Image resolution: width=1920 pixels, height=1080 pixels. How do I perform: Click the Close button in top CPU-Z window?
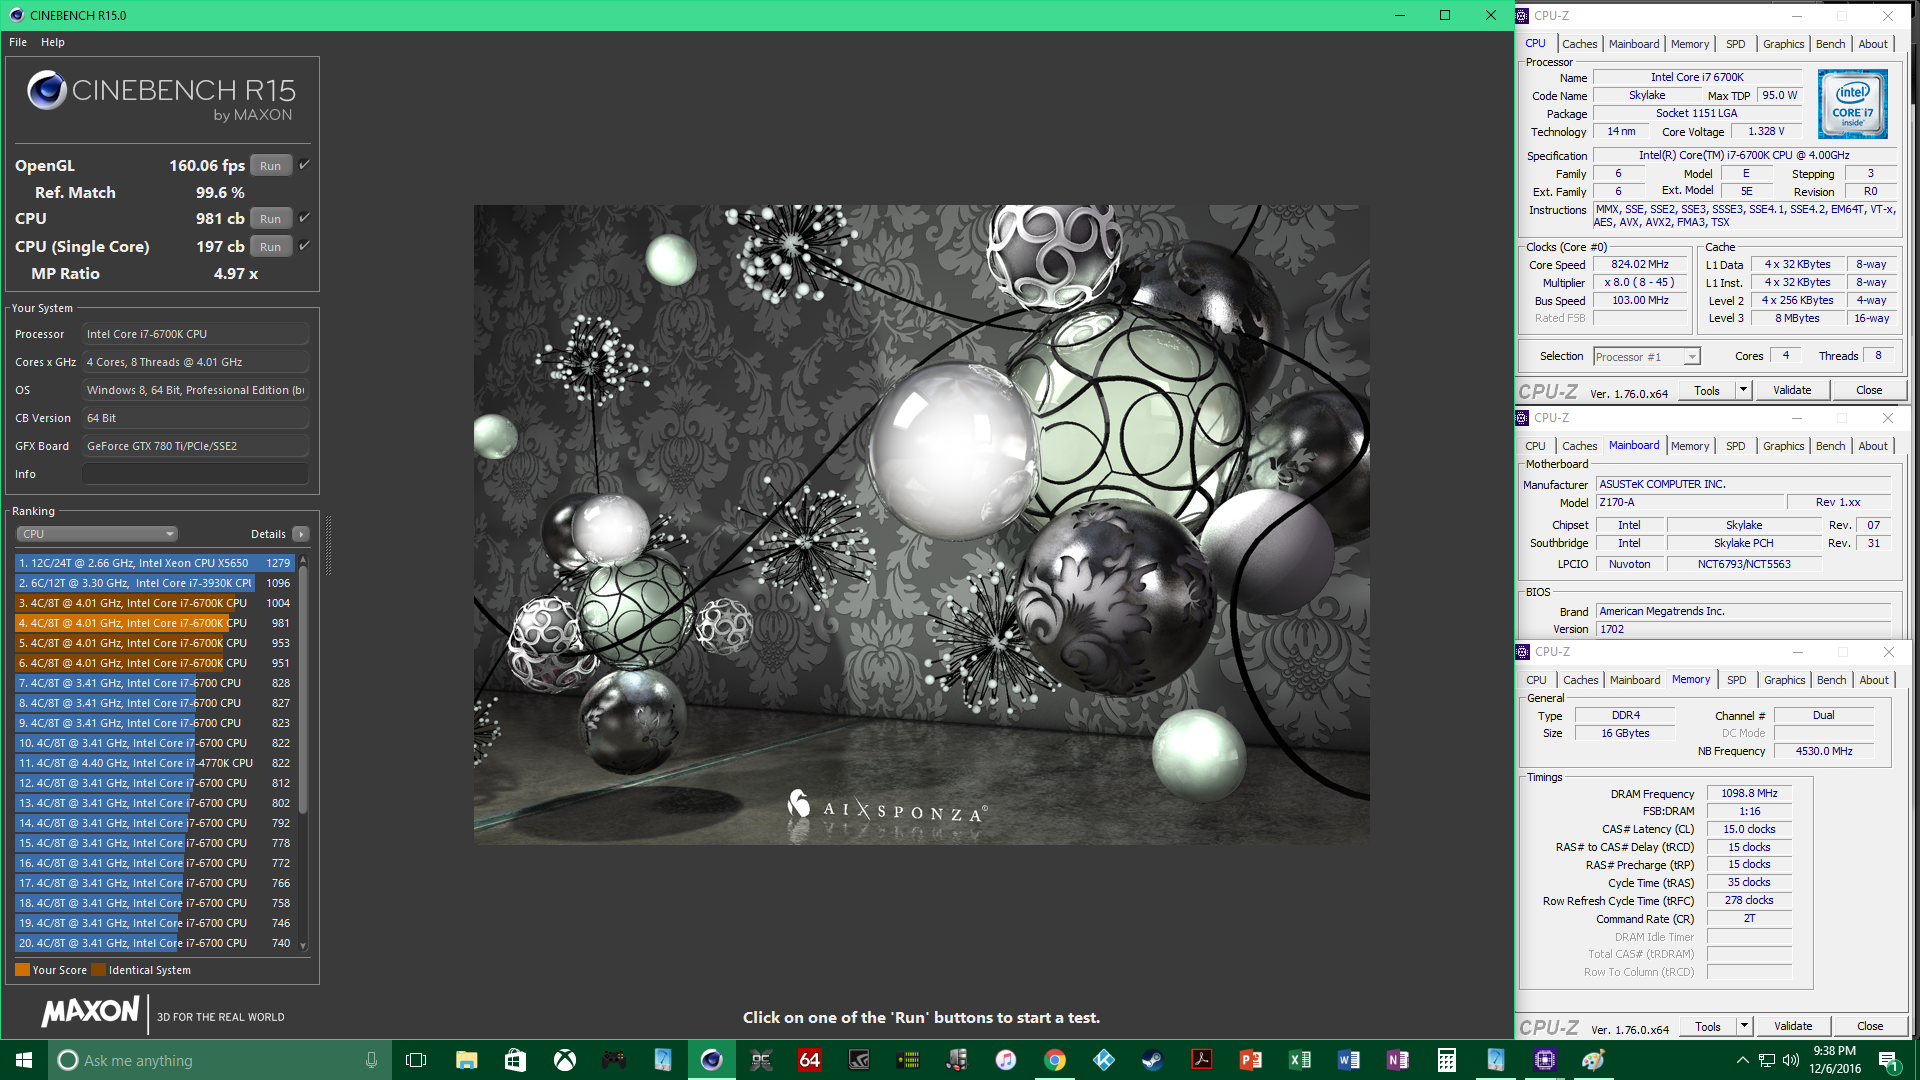[1868, 390]
